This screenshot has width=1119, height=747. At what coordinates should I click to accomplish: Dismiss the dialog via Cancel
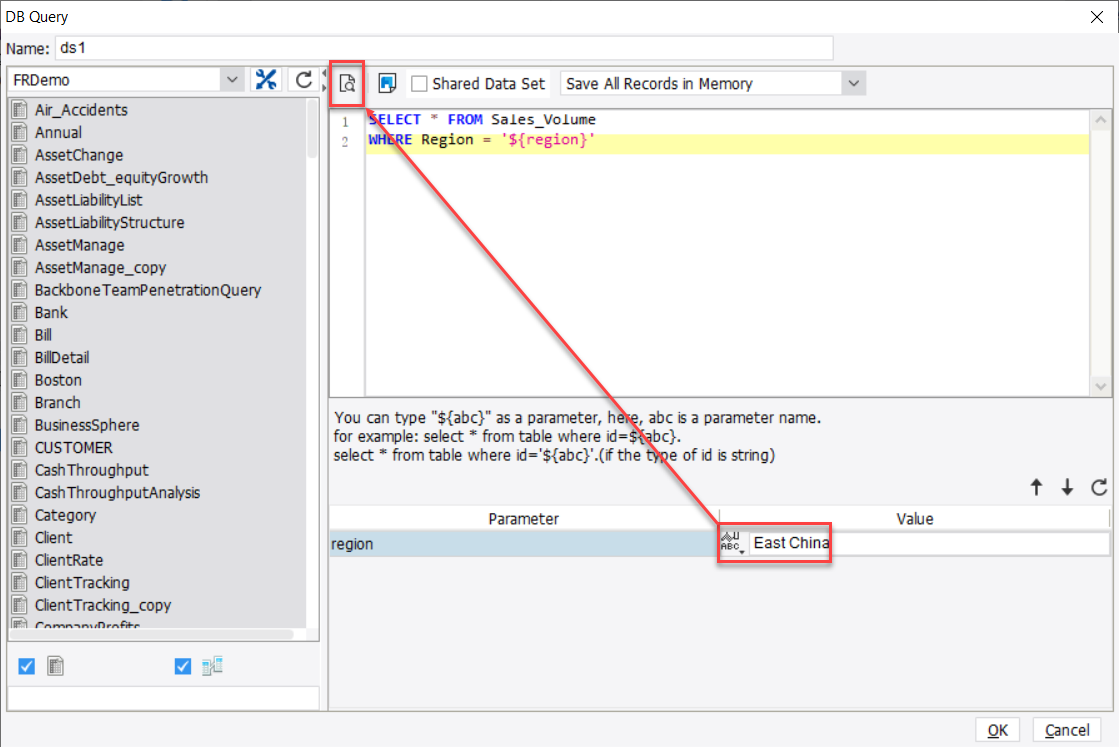[1067, 730]
